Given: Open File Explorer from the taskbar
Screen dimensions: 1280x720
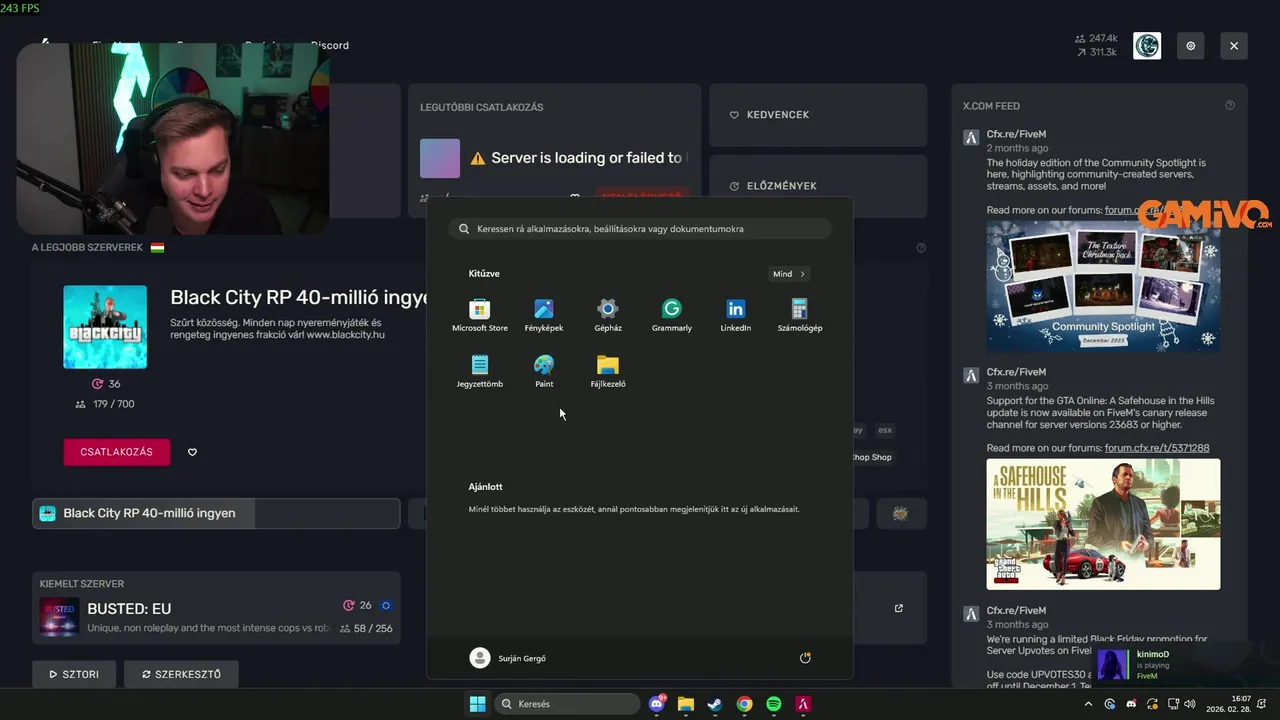Looking at the screenshot, I should click(x=686, y=704).
